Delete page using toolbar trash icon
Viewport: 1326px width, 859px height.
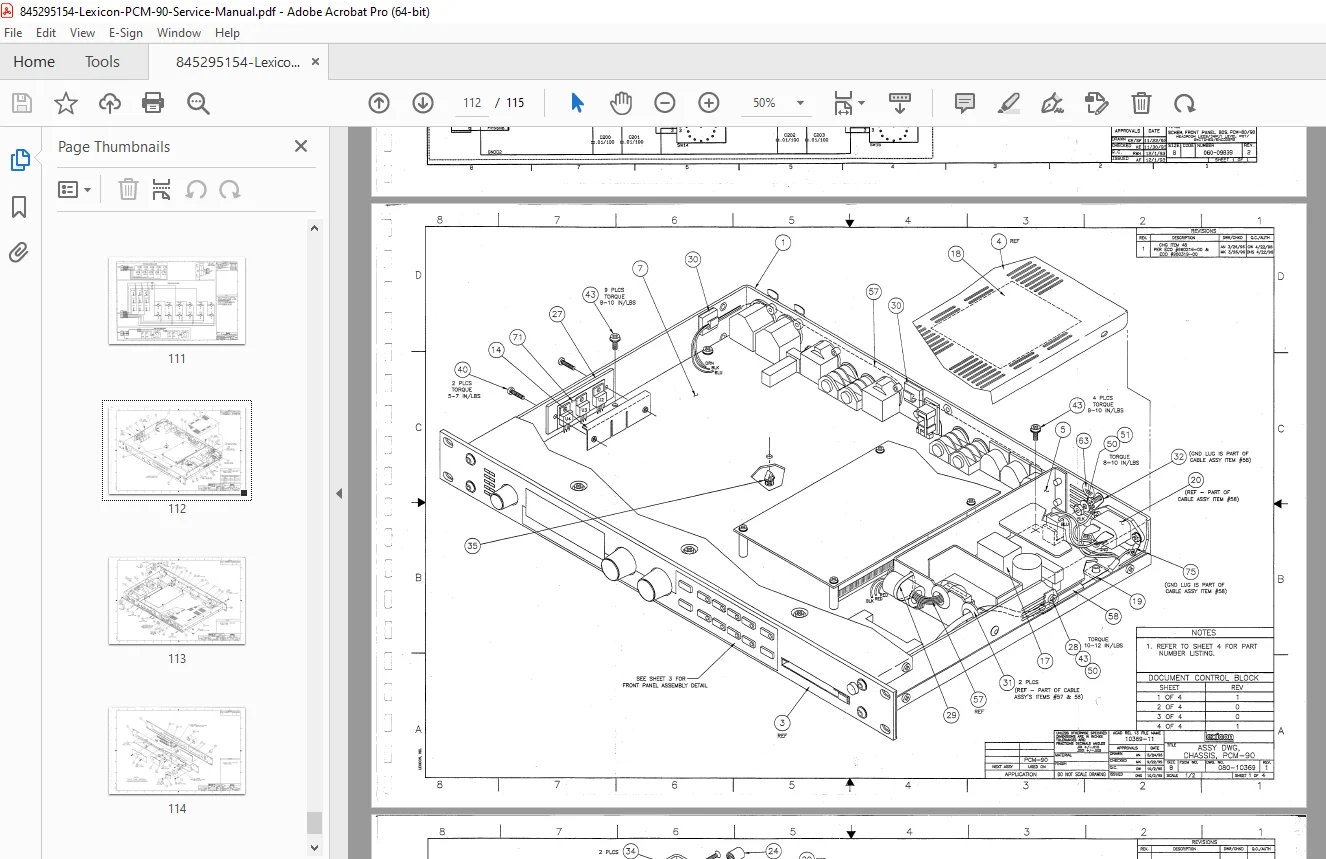tap(1141, 103)
